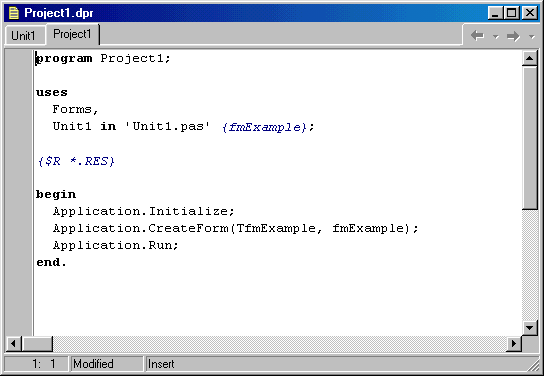Click the window resize grip corner
This screenshot has width=544, height=376.
(x=534, y=366)
